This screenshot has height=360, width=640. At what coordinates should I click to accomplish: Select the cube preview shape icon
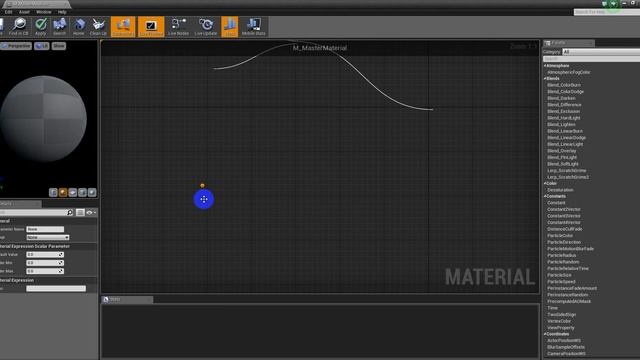coord(82,192)
